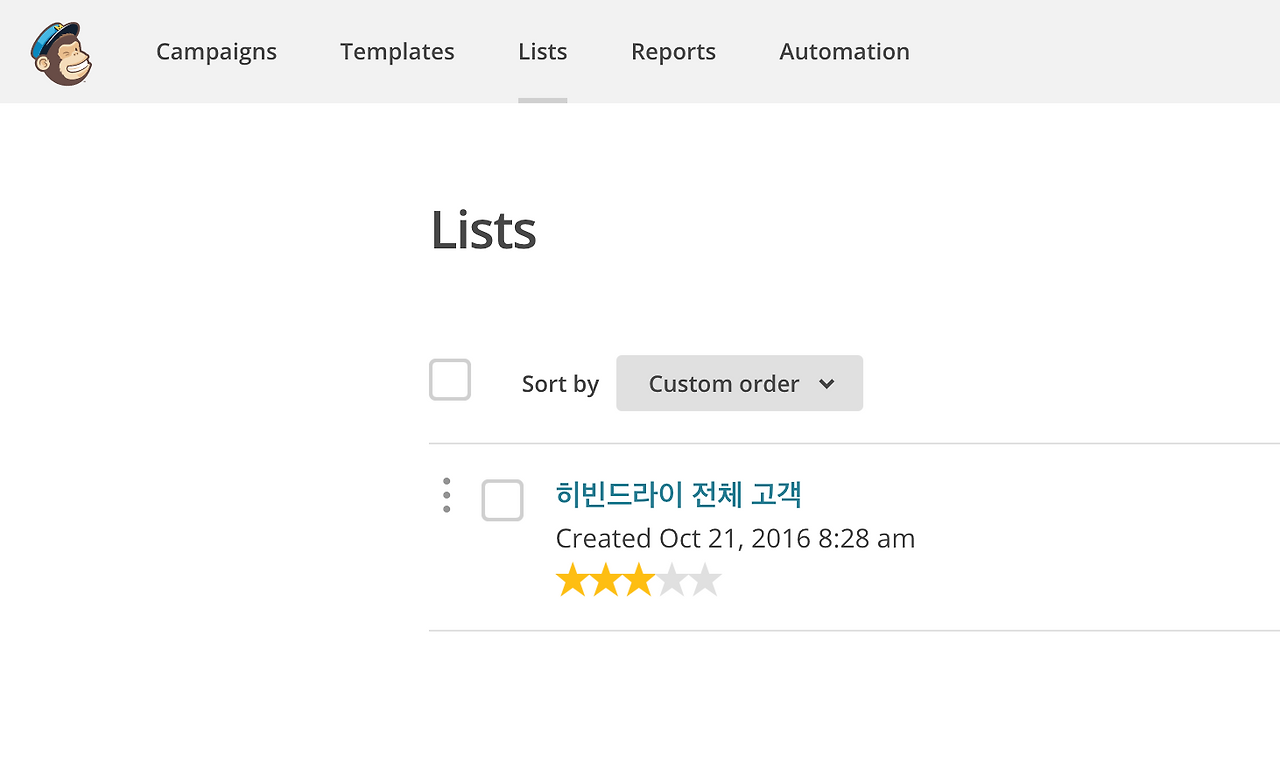This screenshot has width=1280, height=775.
Task: Select the Lists navigation tab
Action: click(x=543, y=51)
